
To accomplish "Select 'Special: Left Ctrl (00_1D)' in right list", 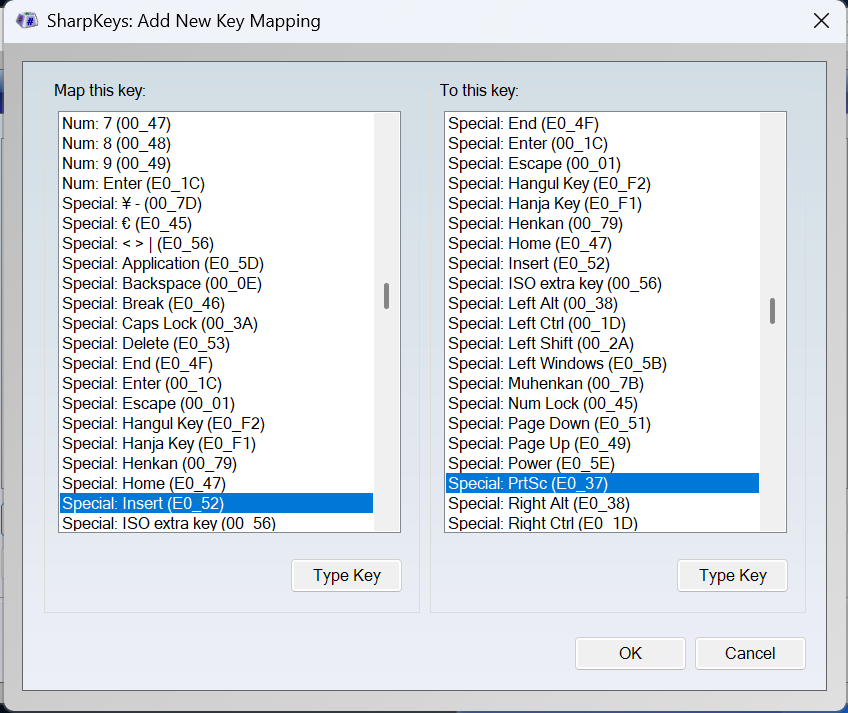I will click(602, 324).
